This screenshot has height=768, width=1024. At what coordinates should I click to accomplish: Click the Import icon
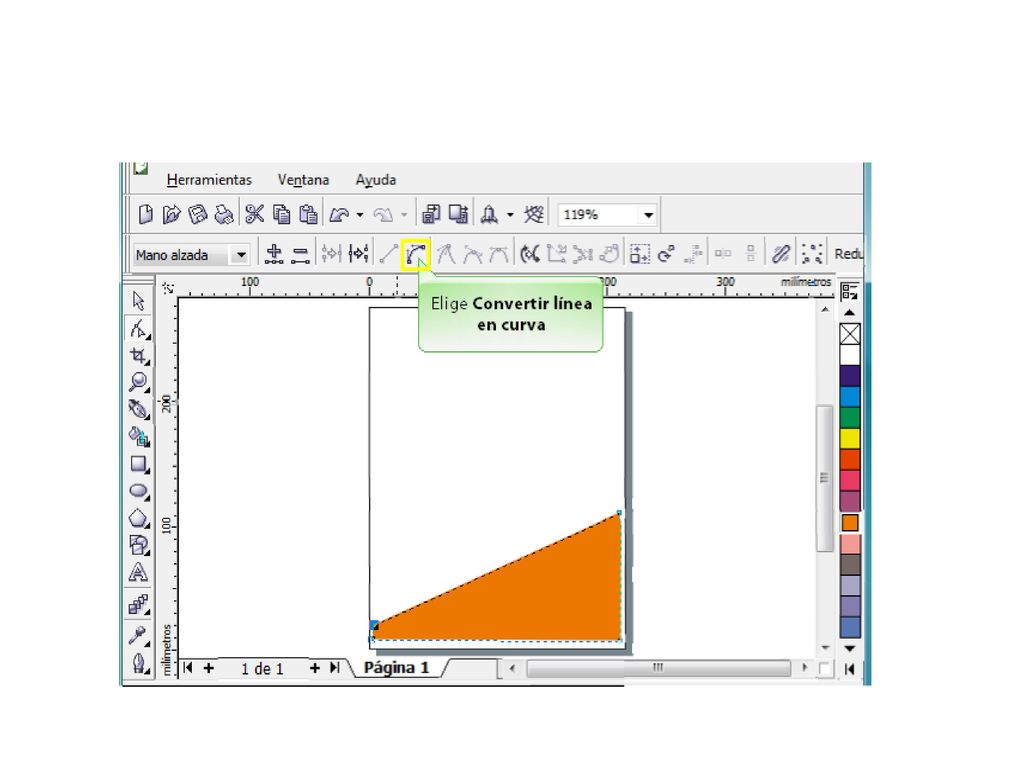point(431,214)
